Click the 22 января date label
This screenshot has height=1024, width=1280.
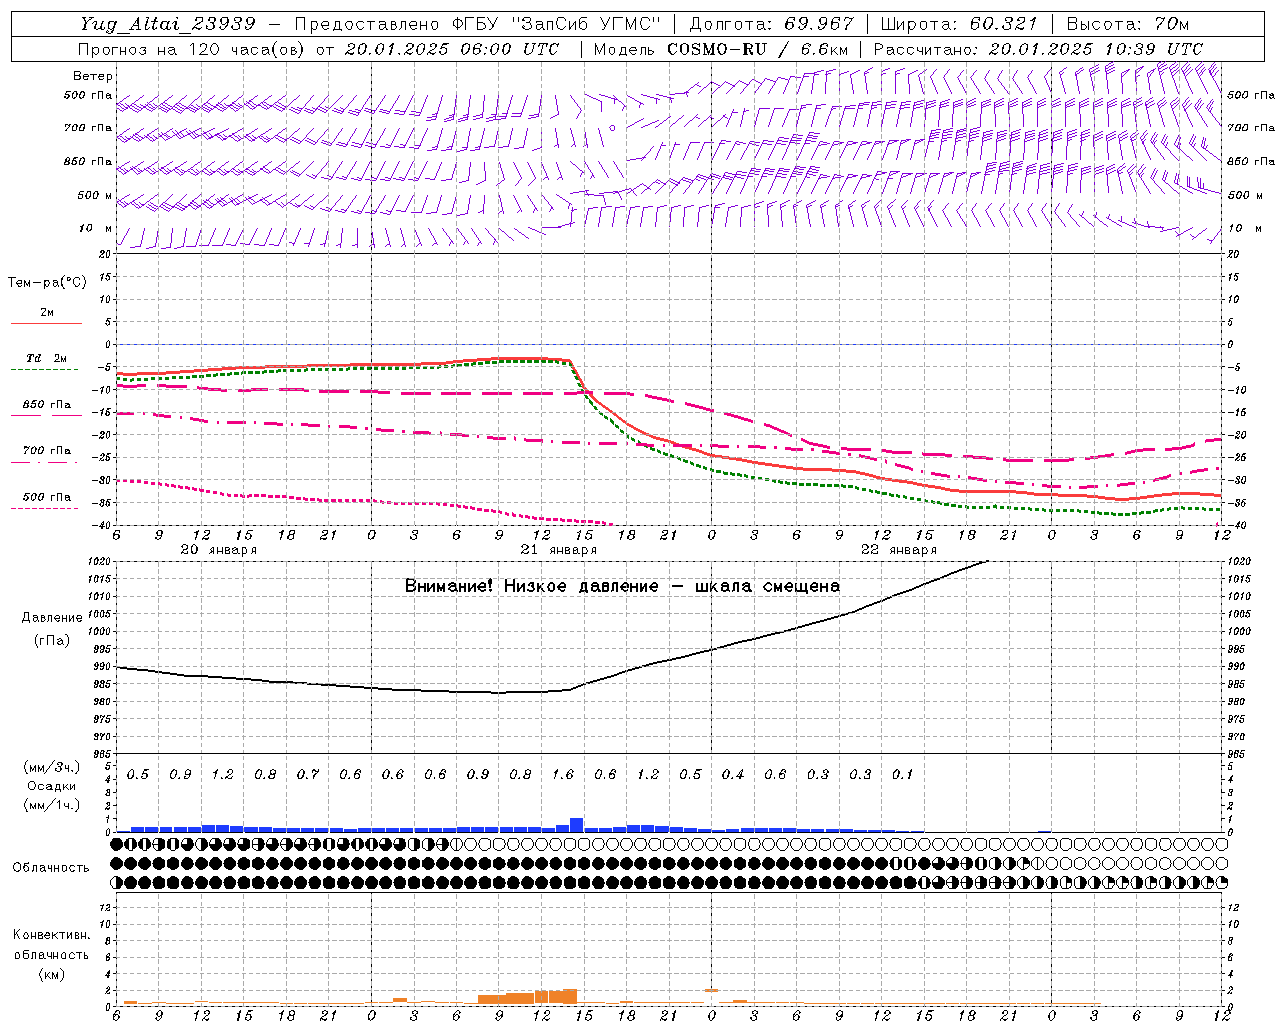click(899, 550)
